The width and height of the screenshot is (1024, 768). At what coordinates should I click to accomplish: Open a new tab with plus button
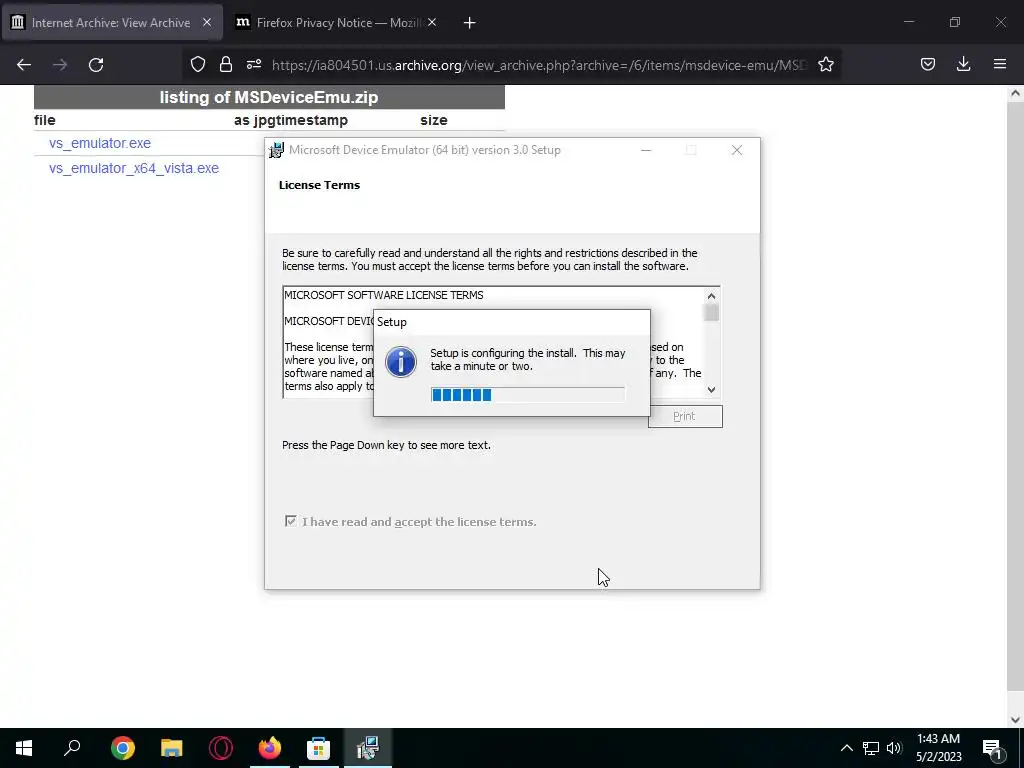click(x=470, y=23)
